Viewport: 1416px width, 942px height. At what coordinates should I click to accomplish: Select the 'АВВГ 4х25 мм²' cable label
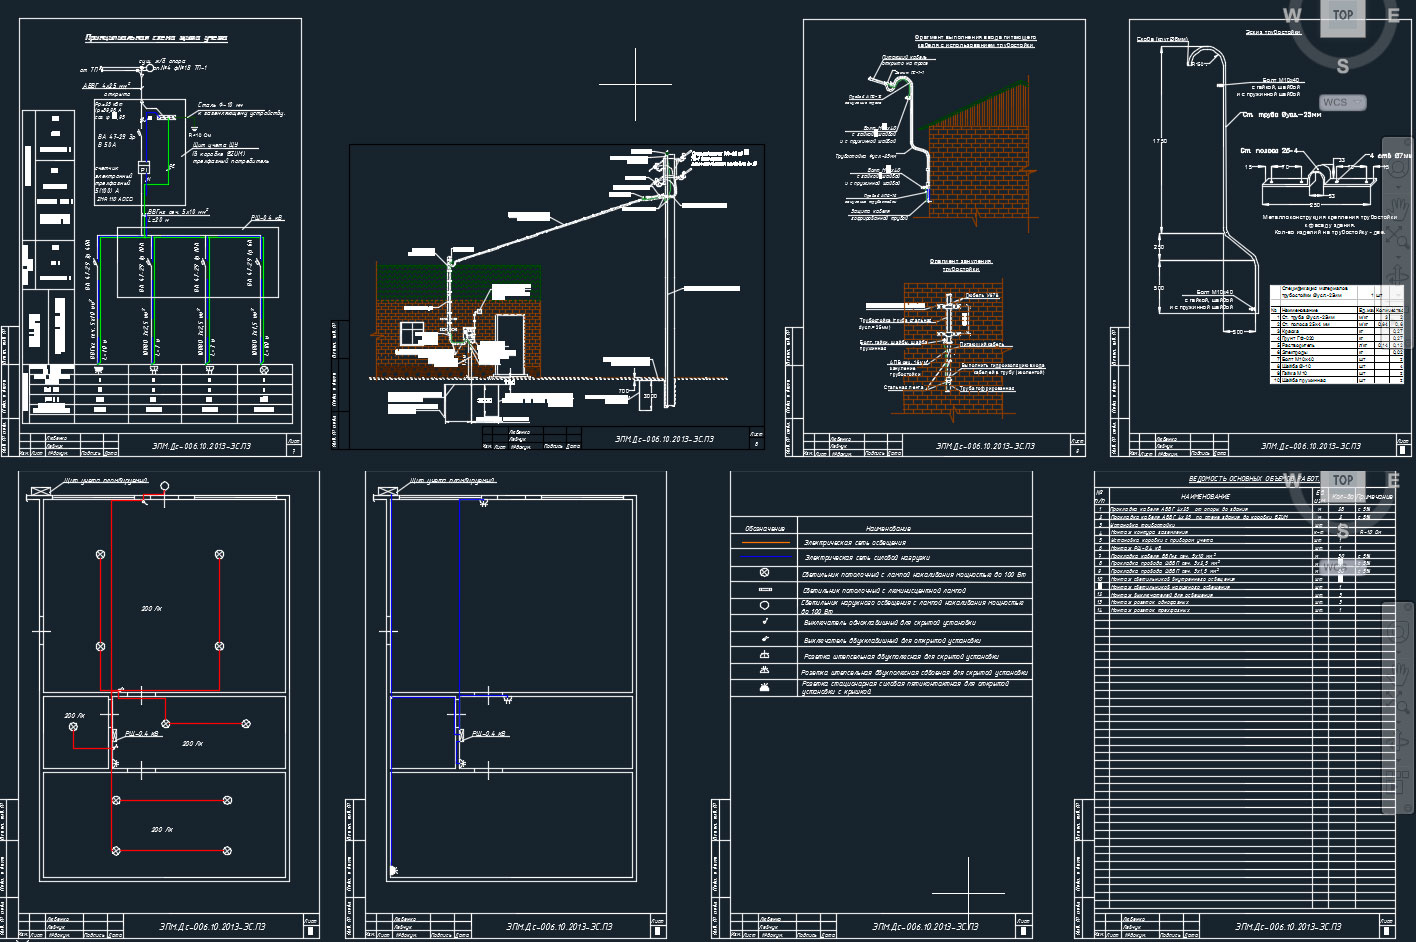point(106,86)
